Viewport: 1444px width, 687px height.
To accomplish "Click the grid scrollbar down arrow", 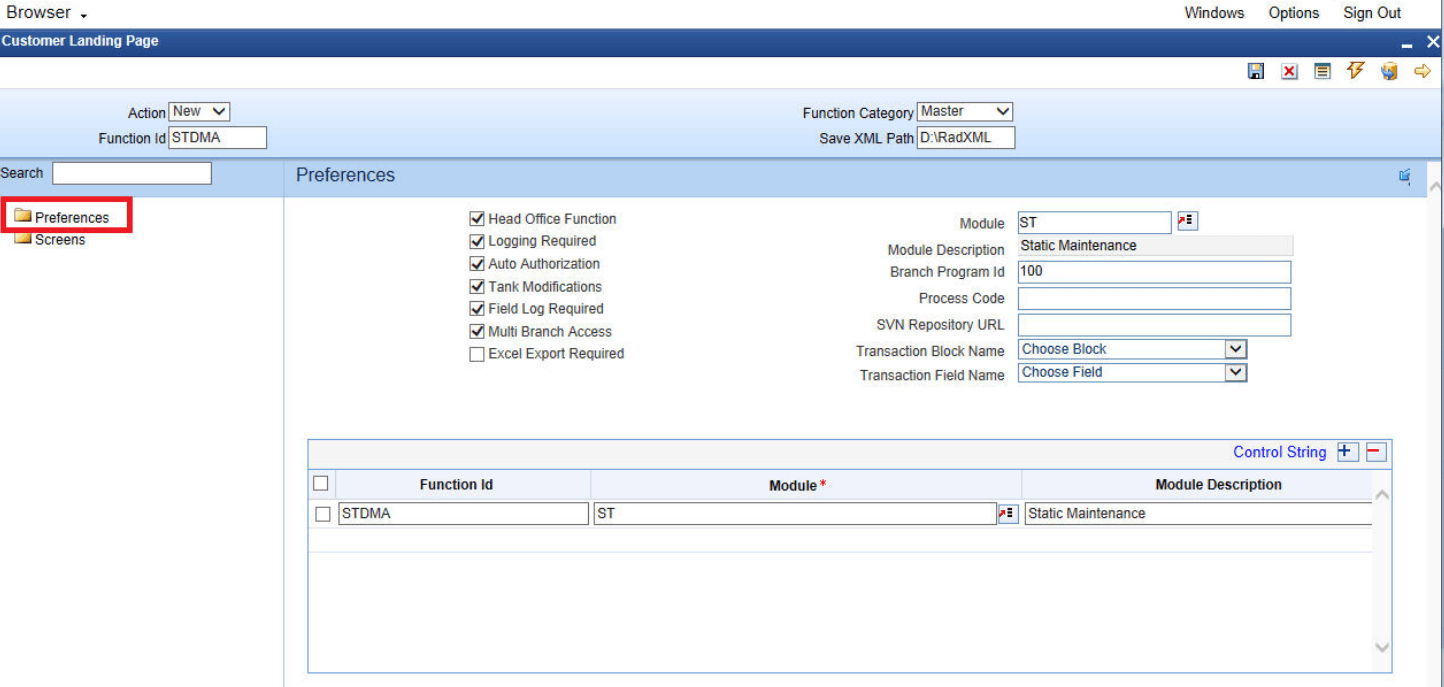I will point(1382,648).
